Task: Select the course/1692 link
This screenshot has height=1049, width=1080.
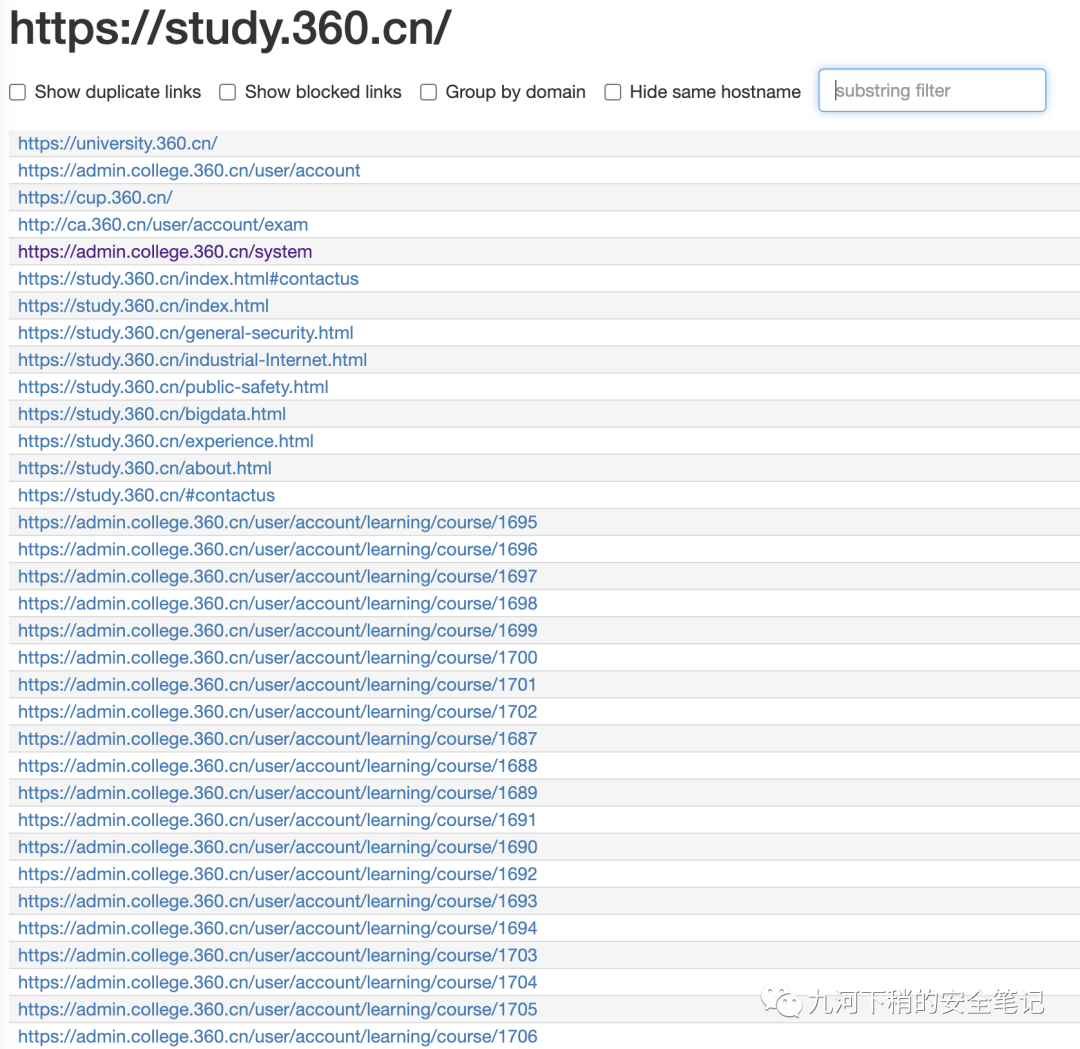Action: pyautogui.click(x=278, y=874)
